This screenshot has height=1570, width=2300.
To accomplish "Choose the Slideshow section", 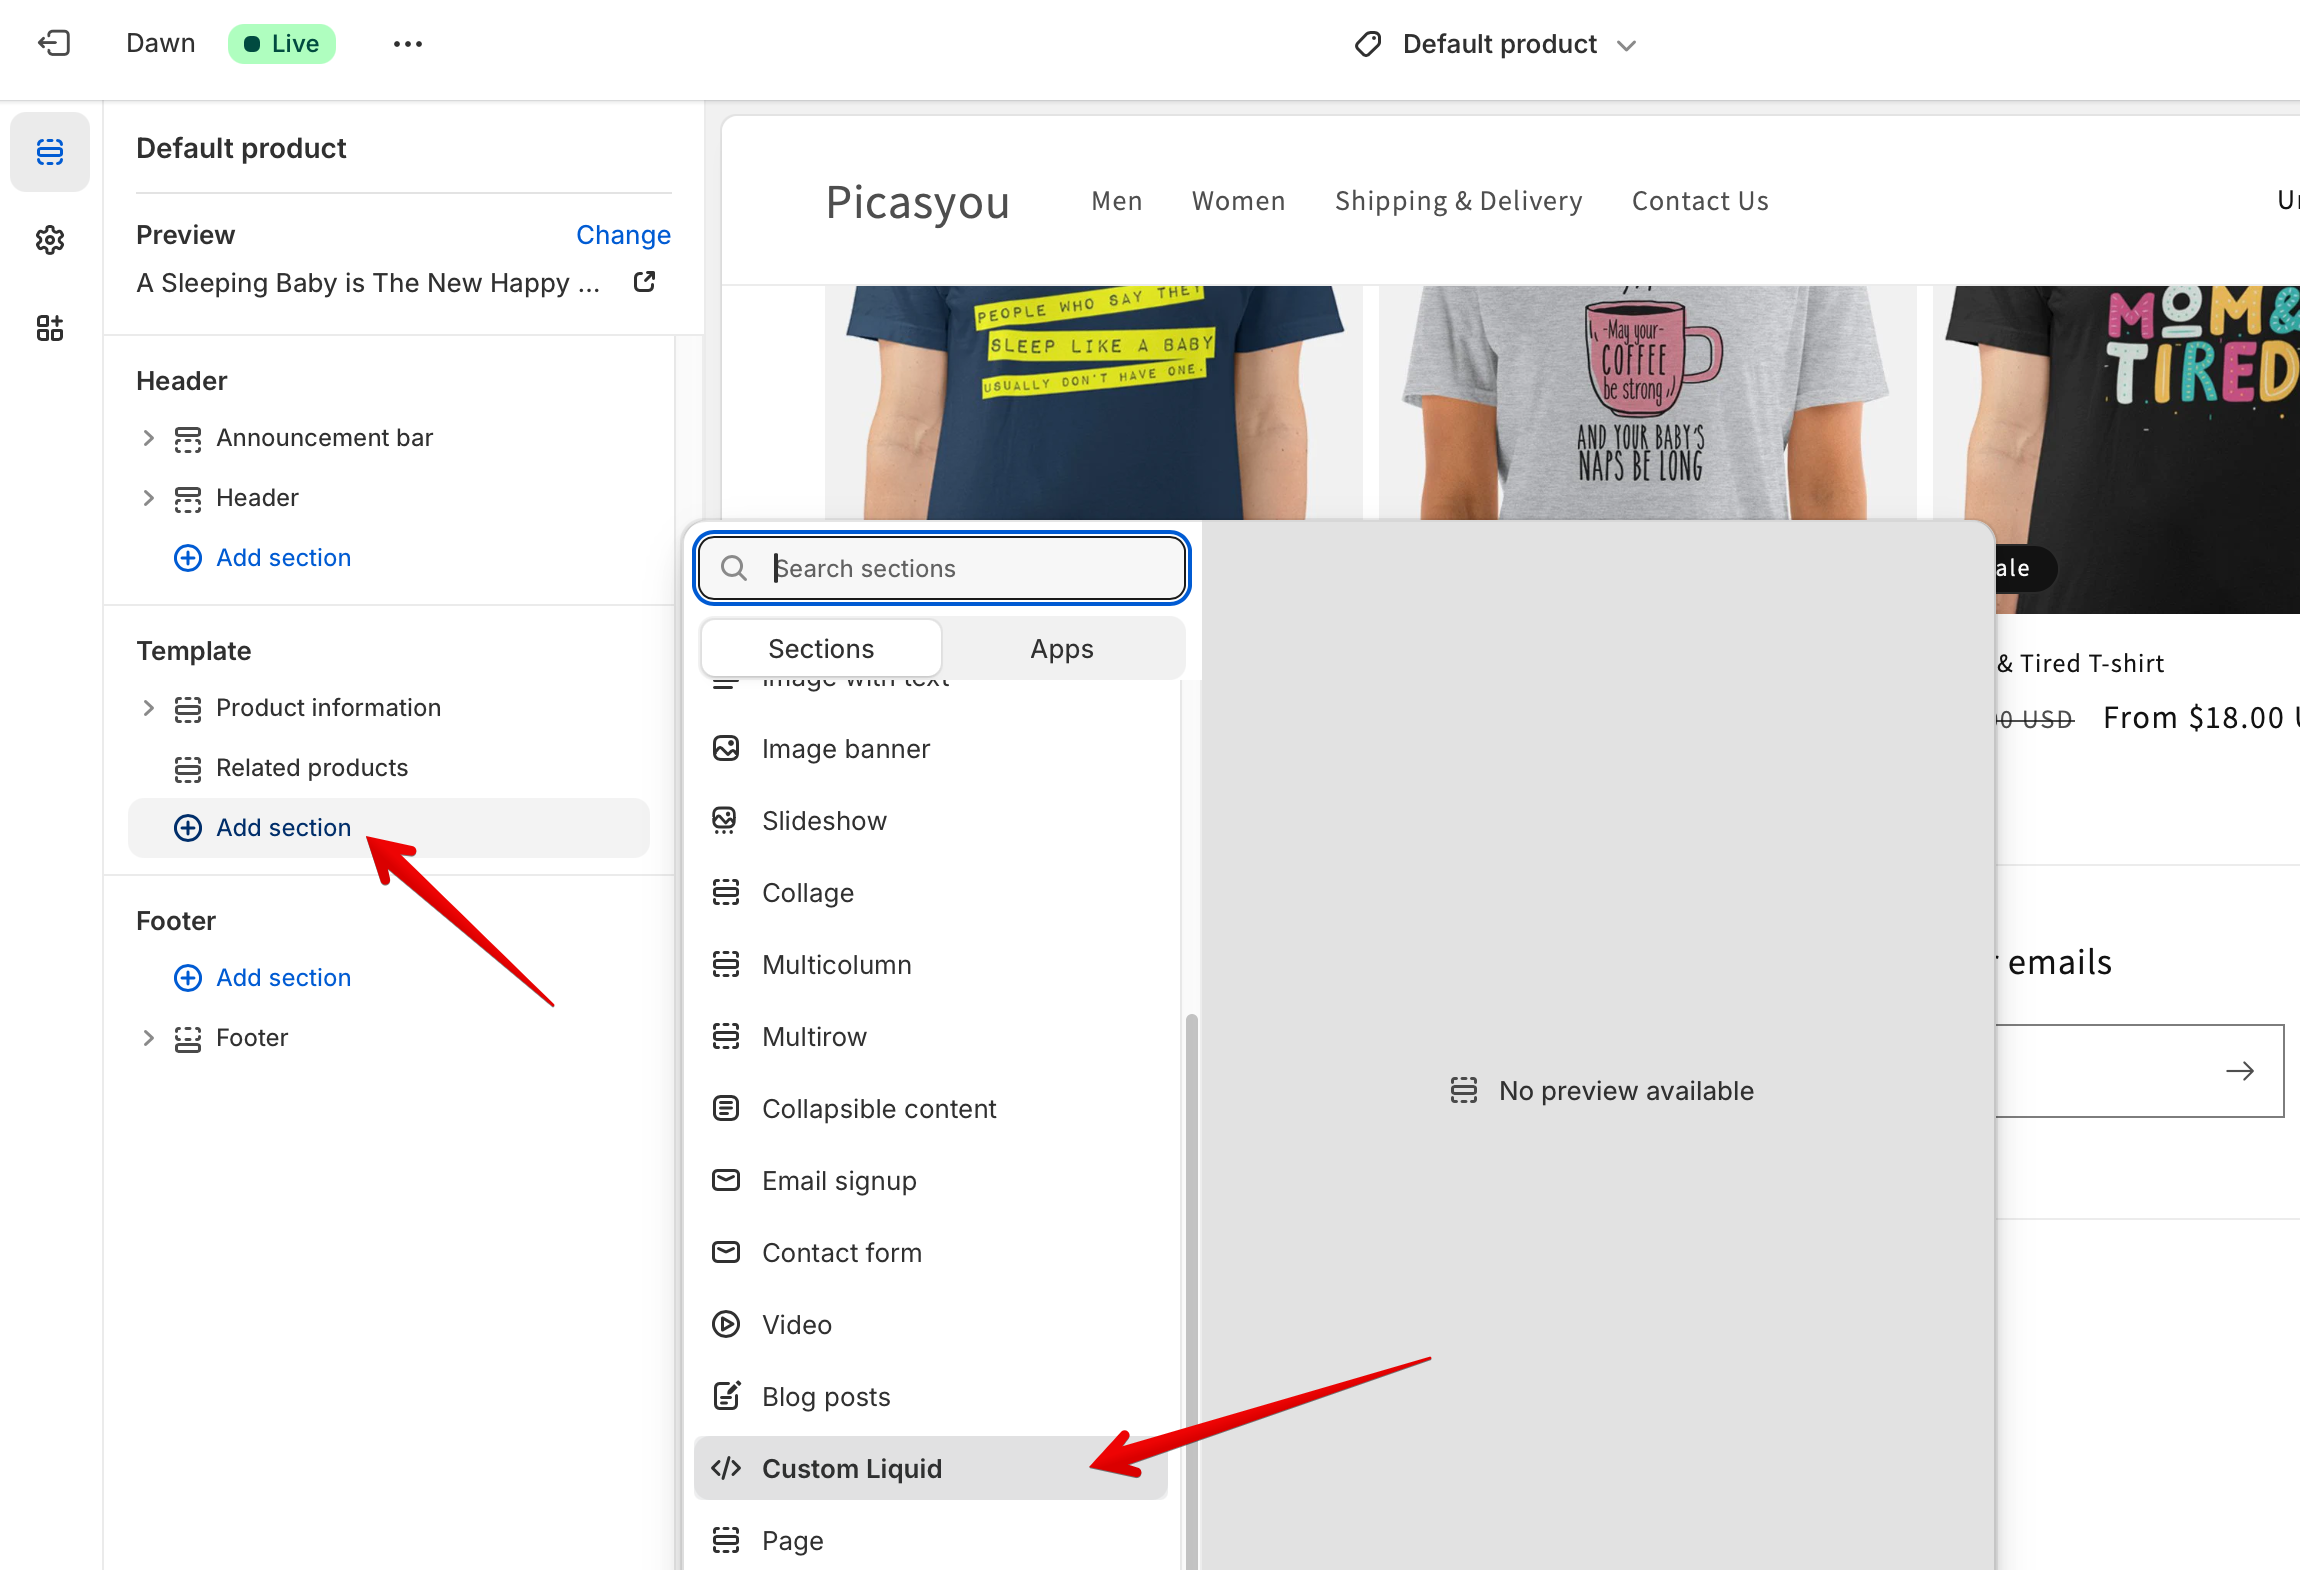I will 823,820.
